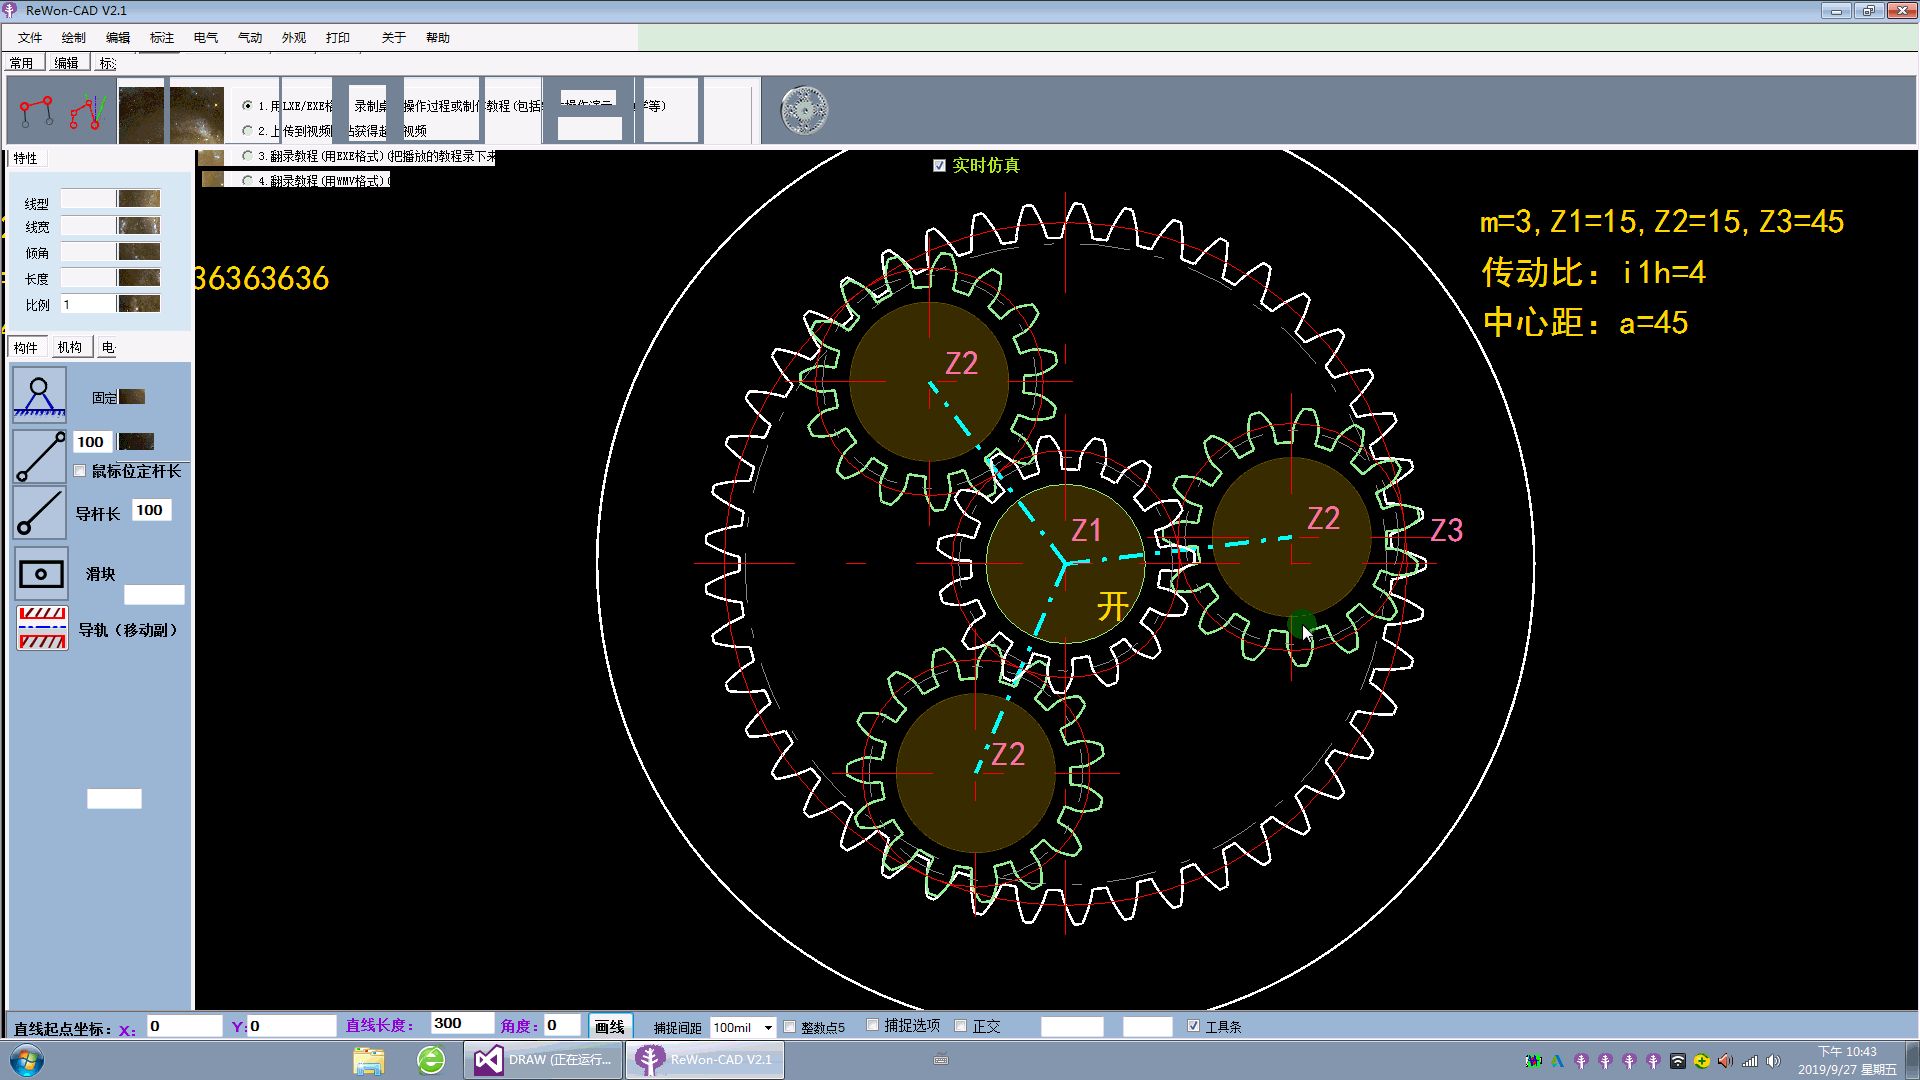The image size is (1920, 1080).
Task: Select the red-green mechanism sketch tool
Action: 88,111
